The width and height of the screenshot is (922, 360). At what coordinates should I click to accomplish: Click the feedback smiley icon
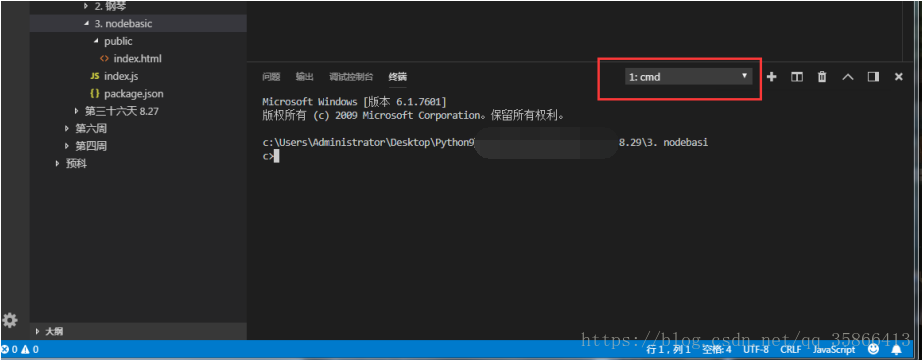(874, 349)
